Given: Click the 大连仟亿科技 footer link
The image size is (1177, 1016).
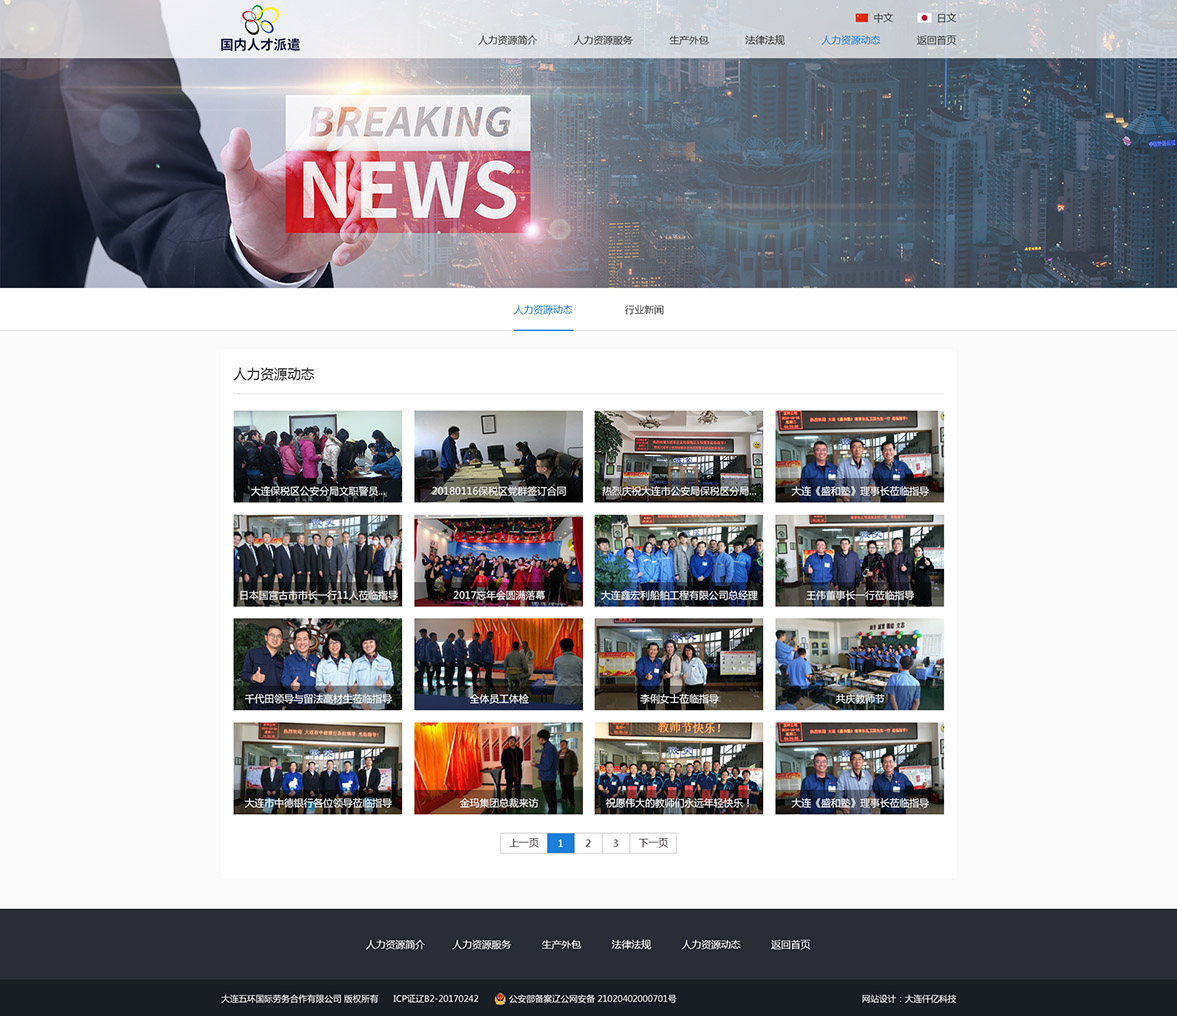Looking at the screenshot, I should [x=930, y=999].
